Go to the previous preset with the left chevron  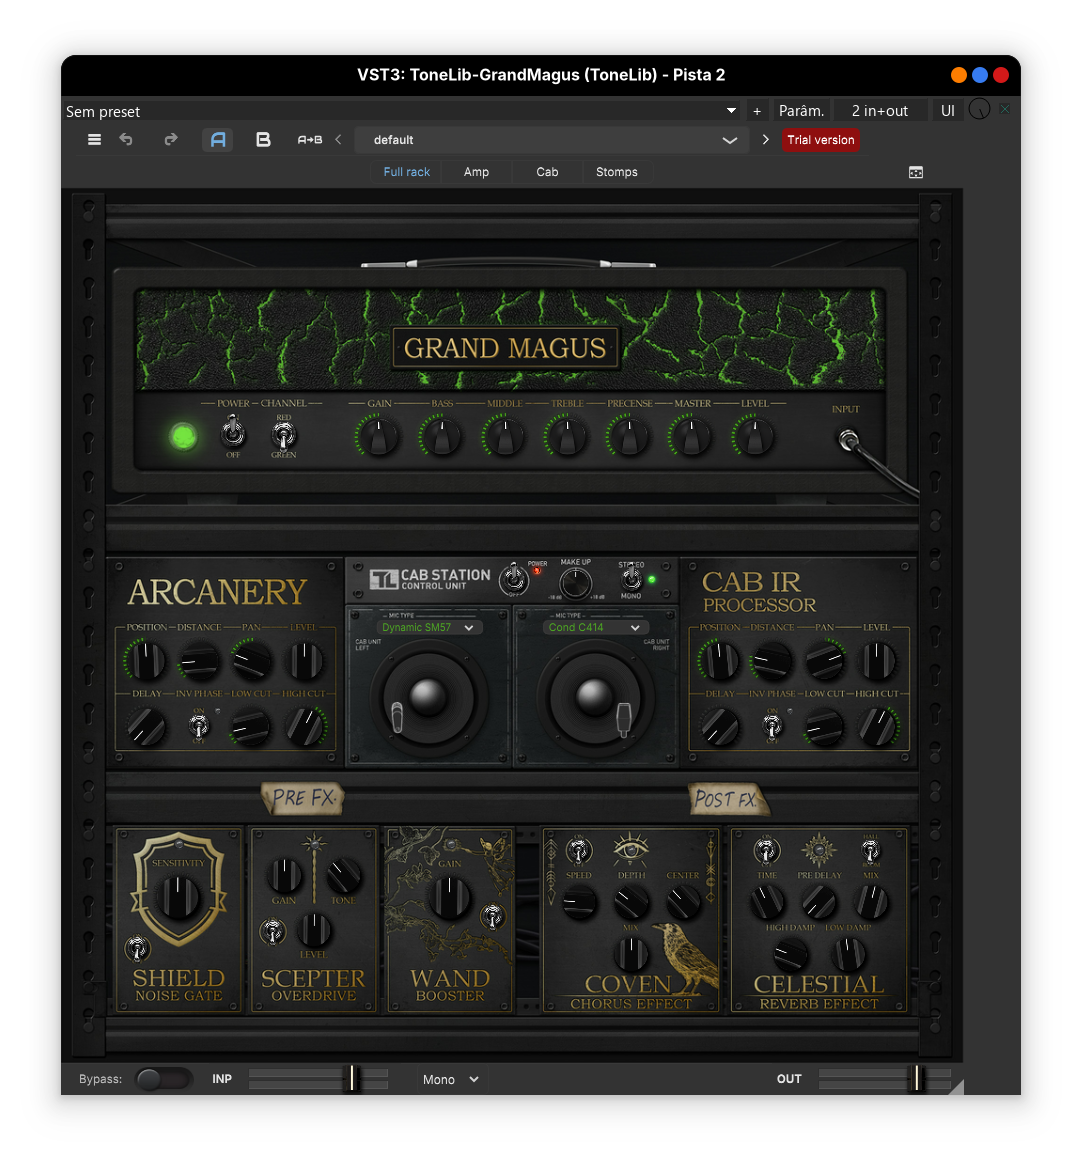point(338,140)
